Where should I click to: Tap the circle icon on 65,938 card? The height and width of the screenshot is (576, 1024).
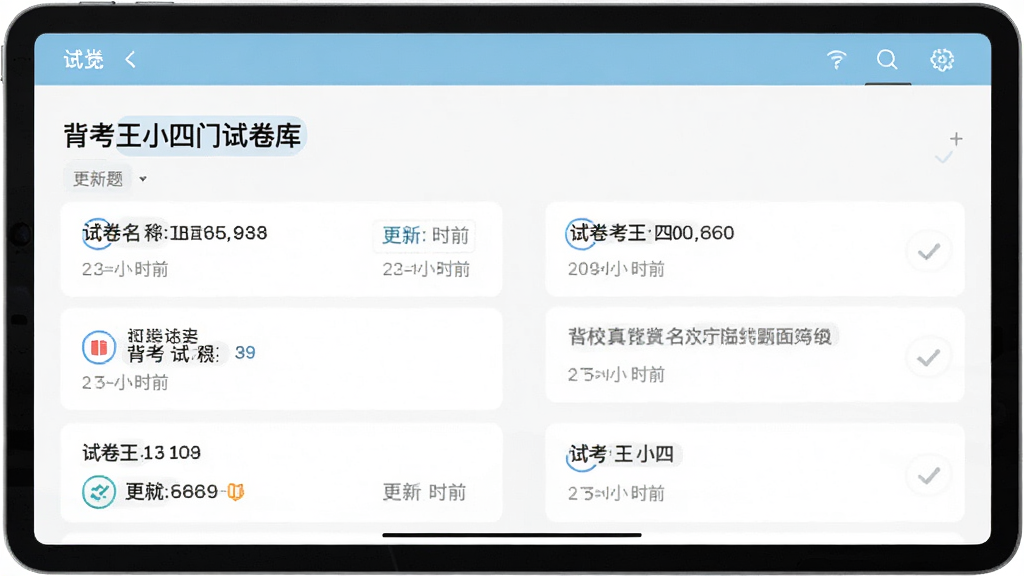[97, 233]
